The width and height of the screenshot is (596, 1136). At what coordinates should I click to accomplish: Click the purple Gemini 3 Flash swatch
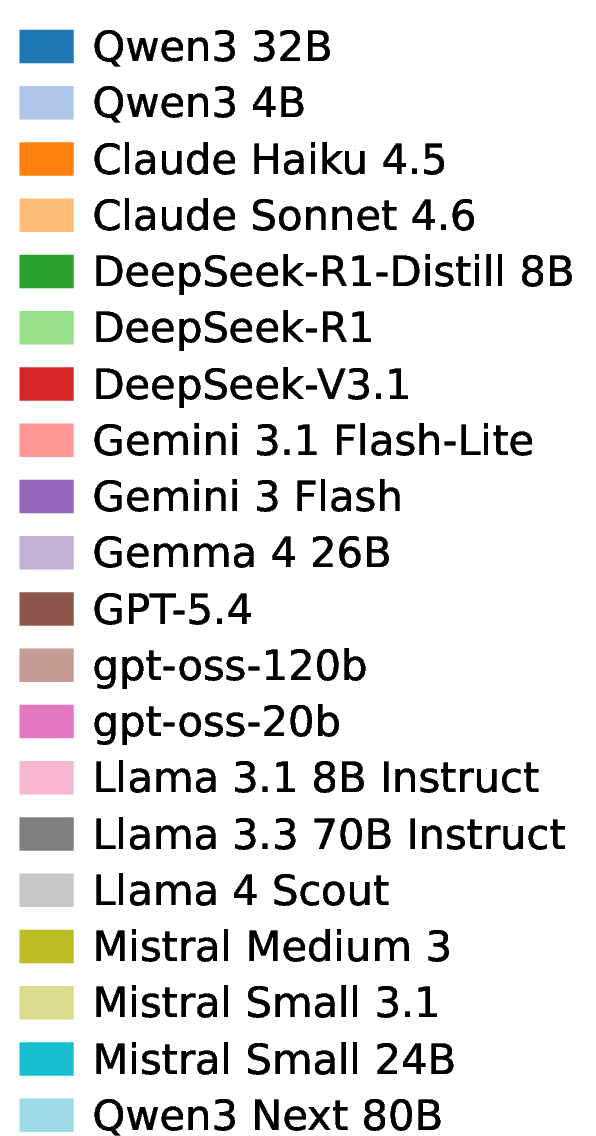tap(46, 496)
